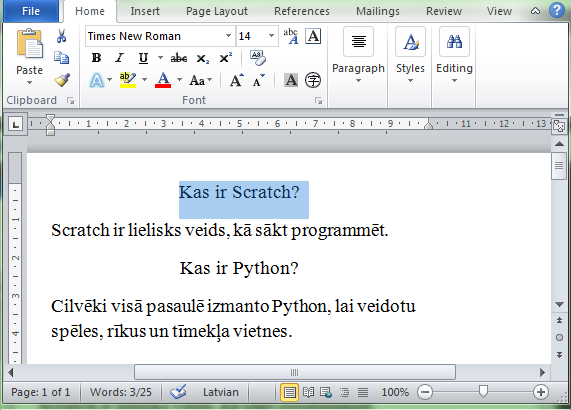Change language from Latvian indicator
571x410 pixels.
click(221, 392)
